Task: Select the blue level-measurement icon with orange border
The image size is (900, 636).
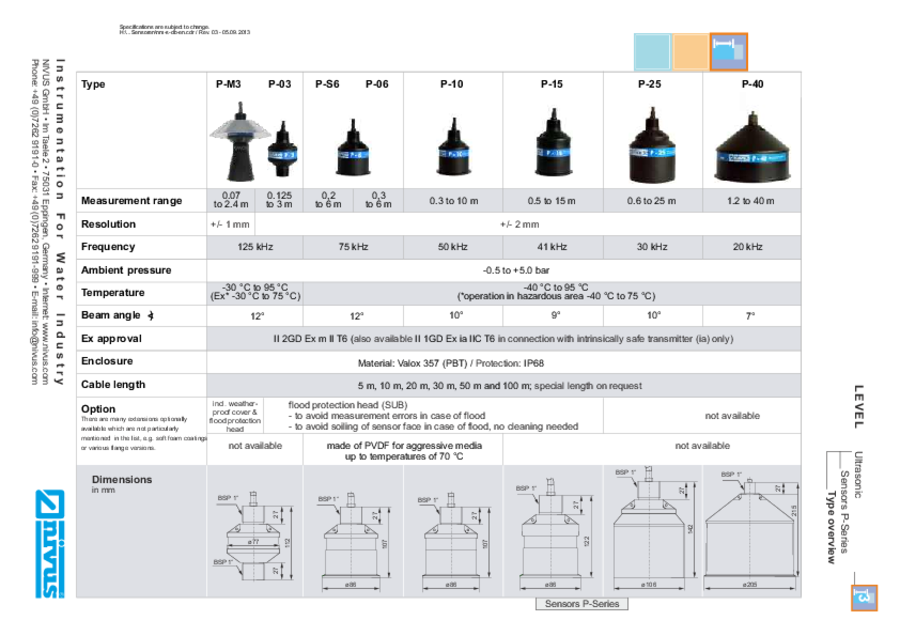Action: 728,52
